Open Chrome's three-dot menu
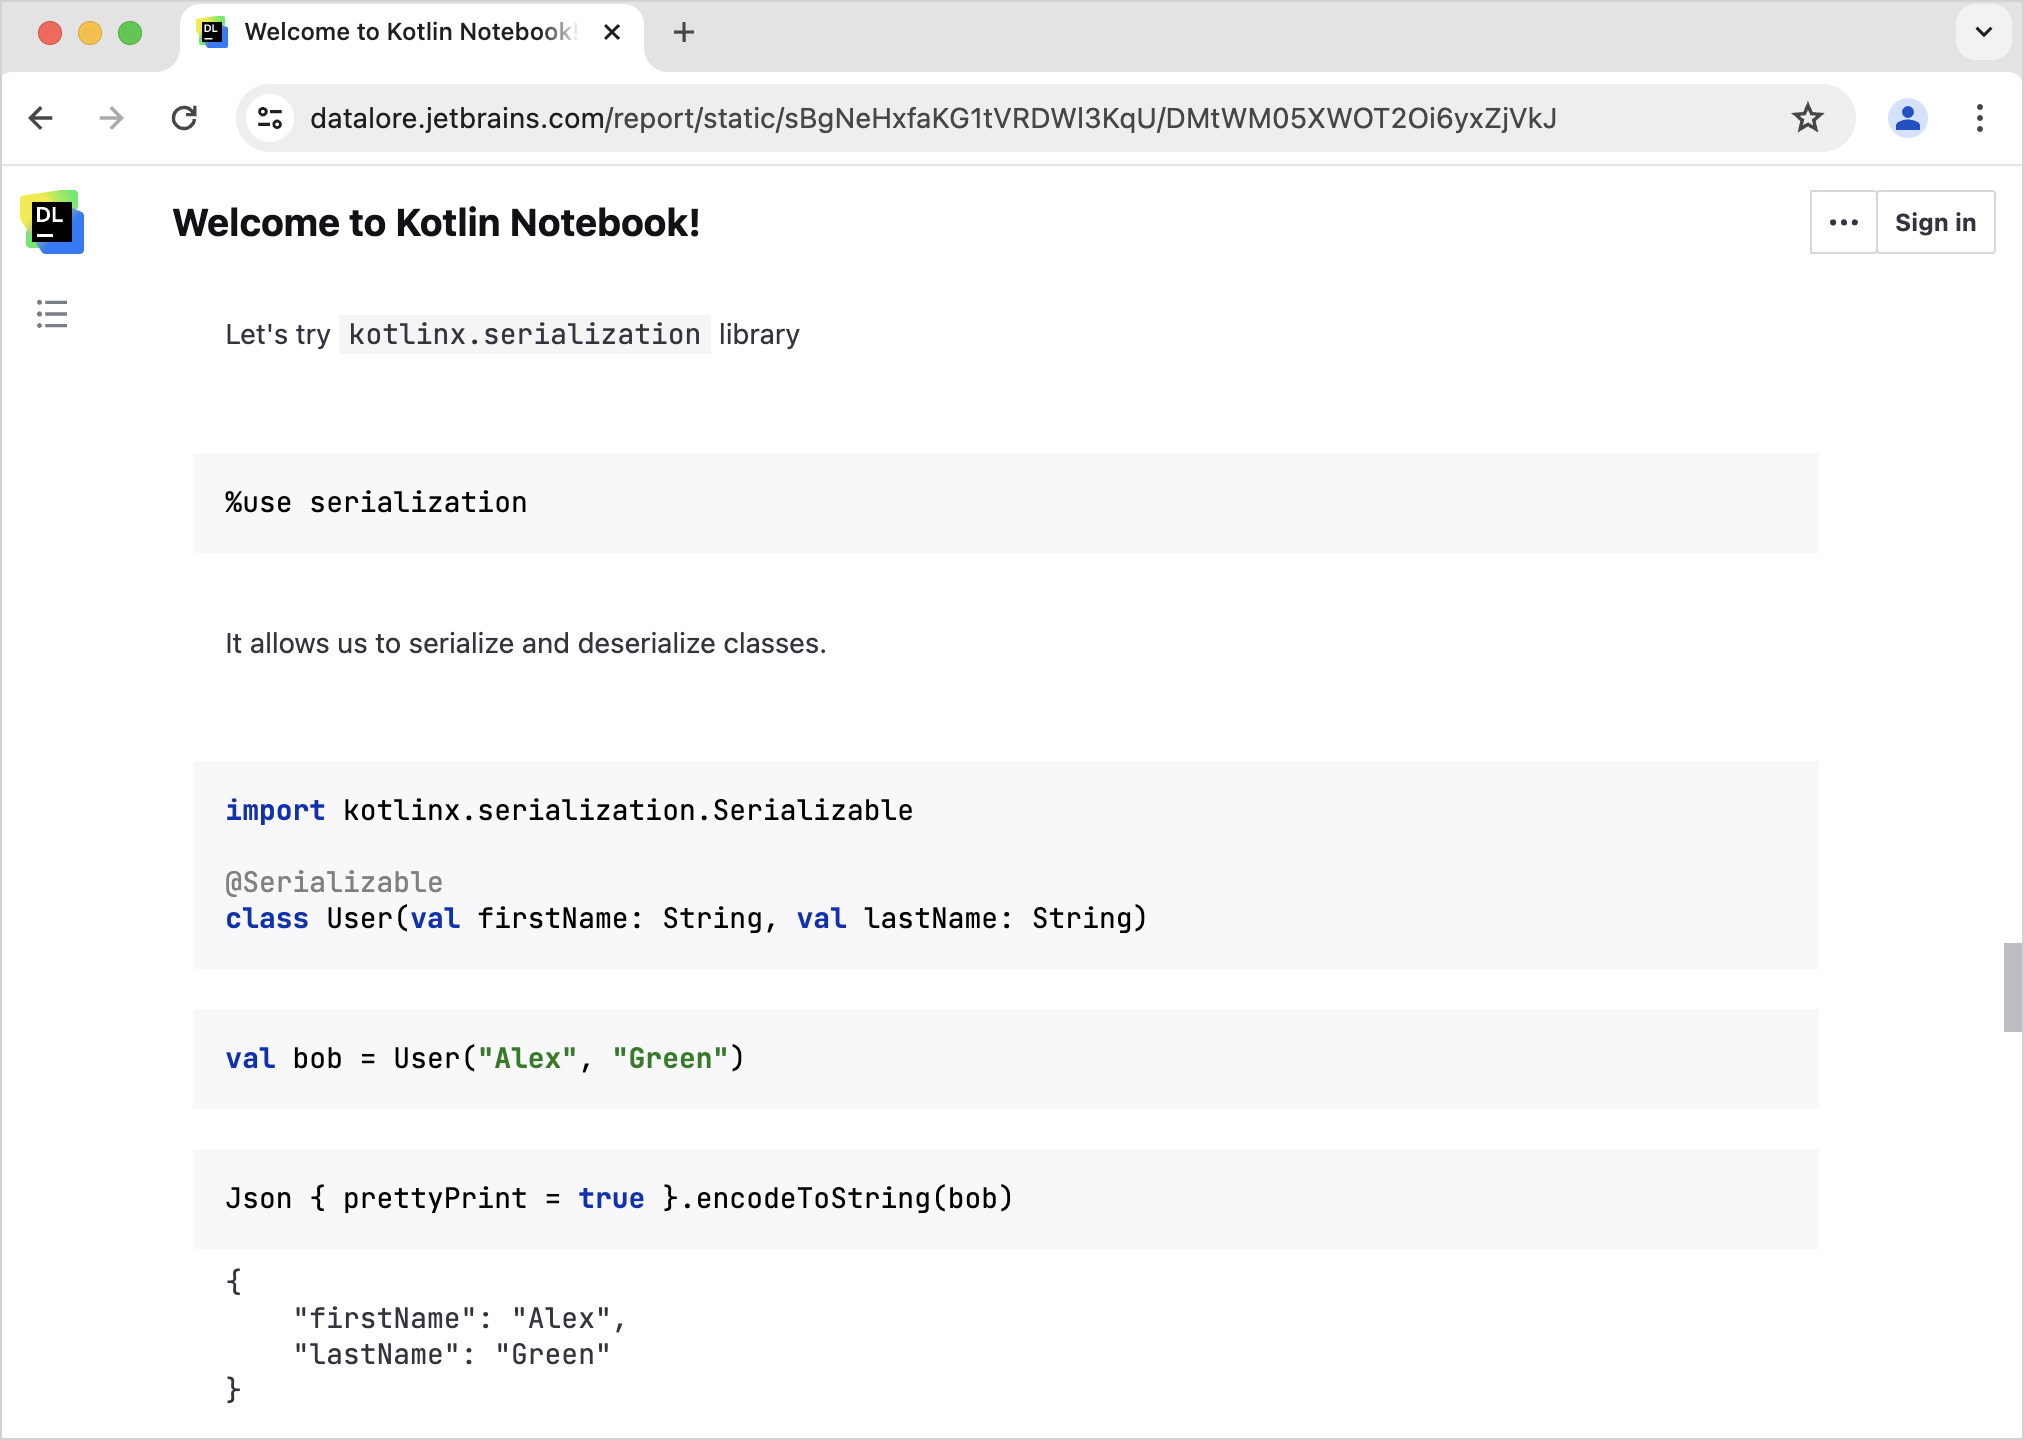2024x1440 pixels. 1980,118
